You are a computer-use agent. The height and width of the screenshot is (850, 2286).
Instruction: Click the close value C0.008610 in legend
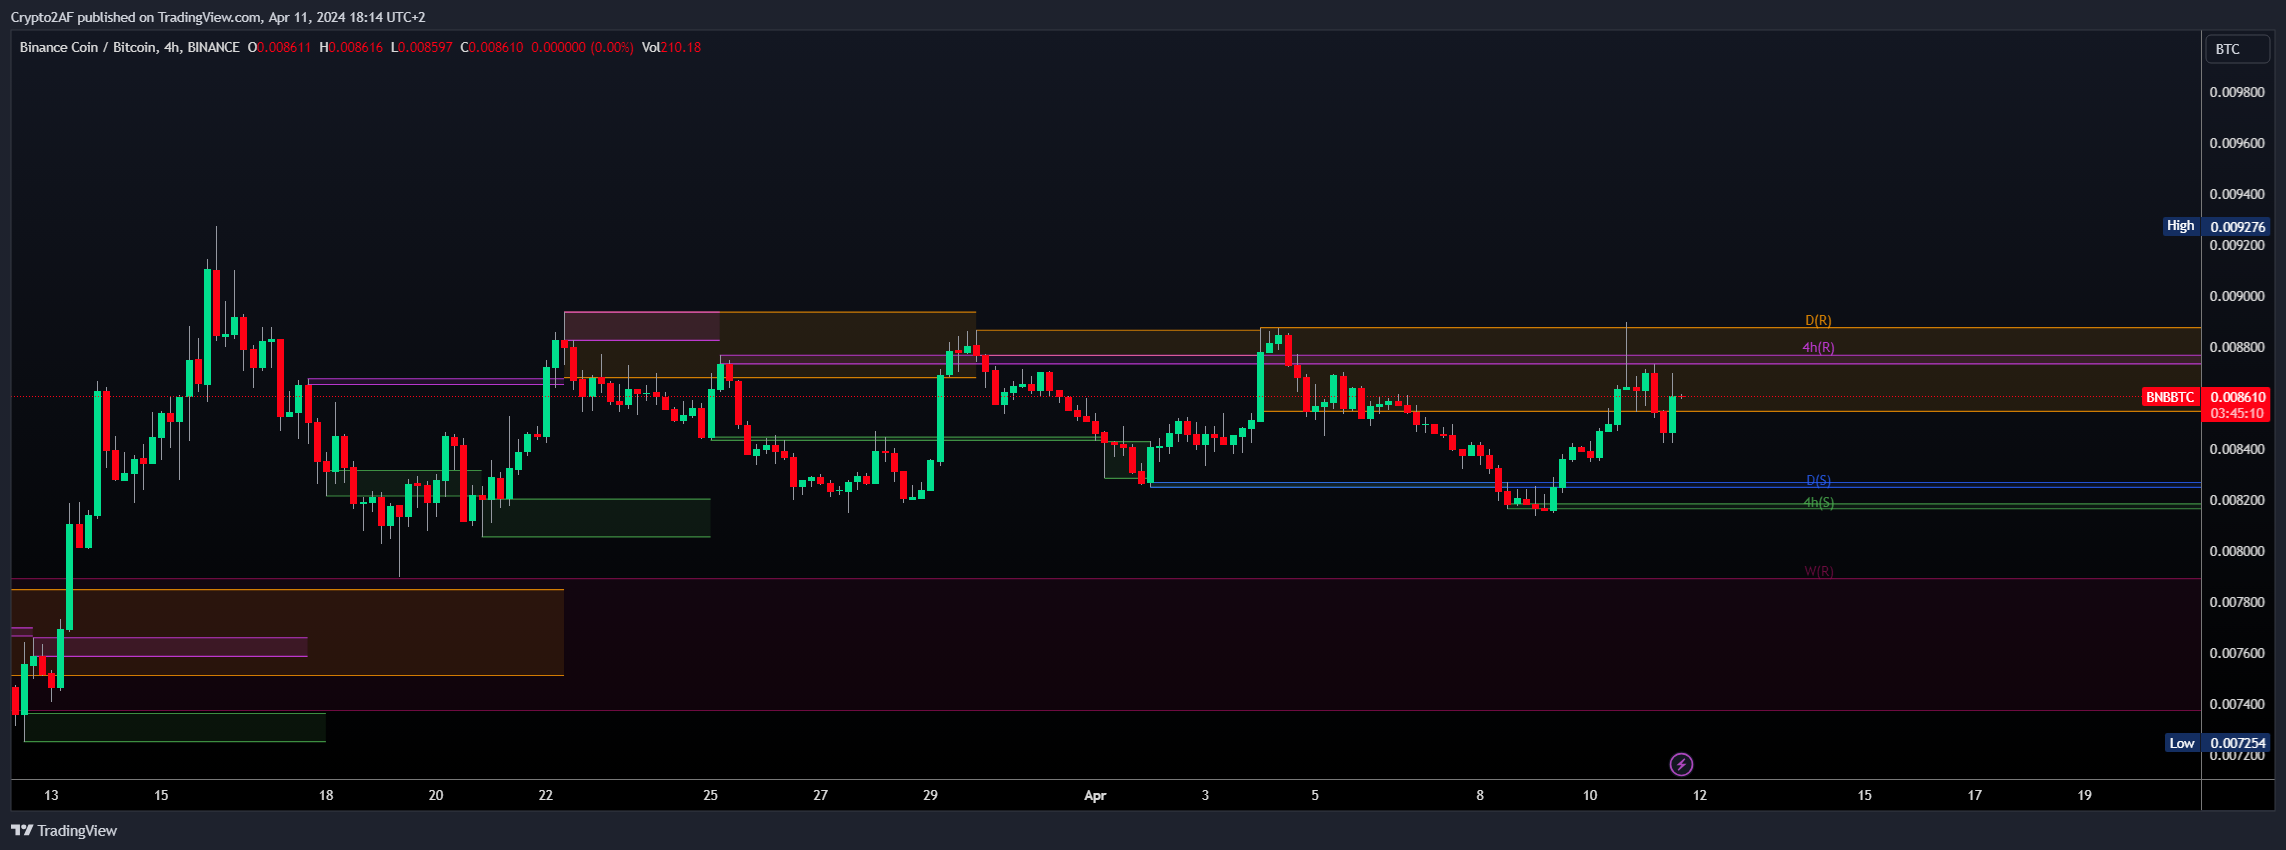click(x=492, y=47)
